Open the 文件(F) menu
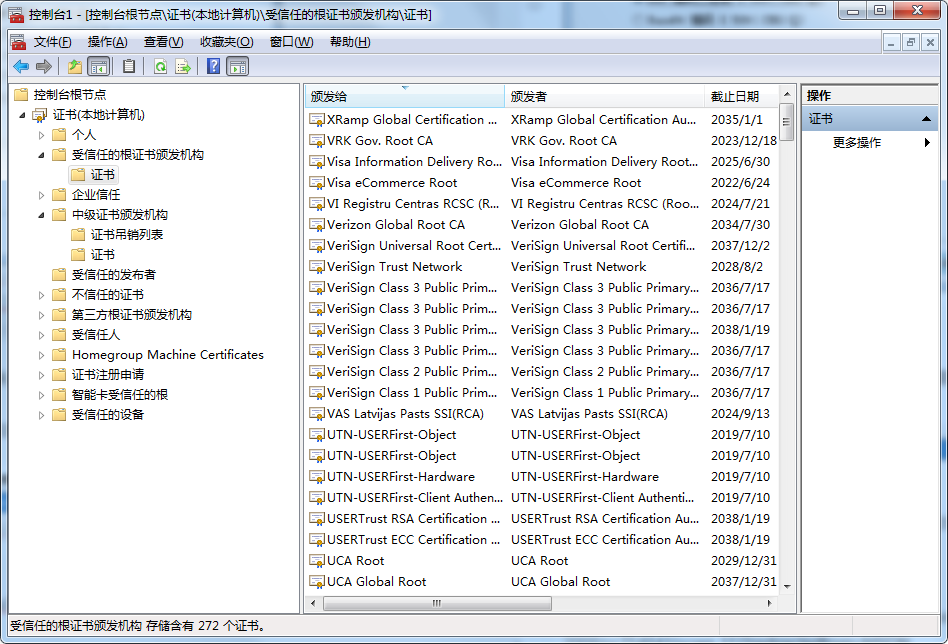Viewport: 948px width, 644px height. click(x=52, y=42)
